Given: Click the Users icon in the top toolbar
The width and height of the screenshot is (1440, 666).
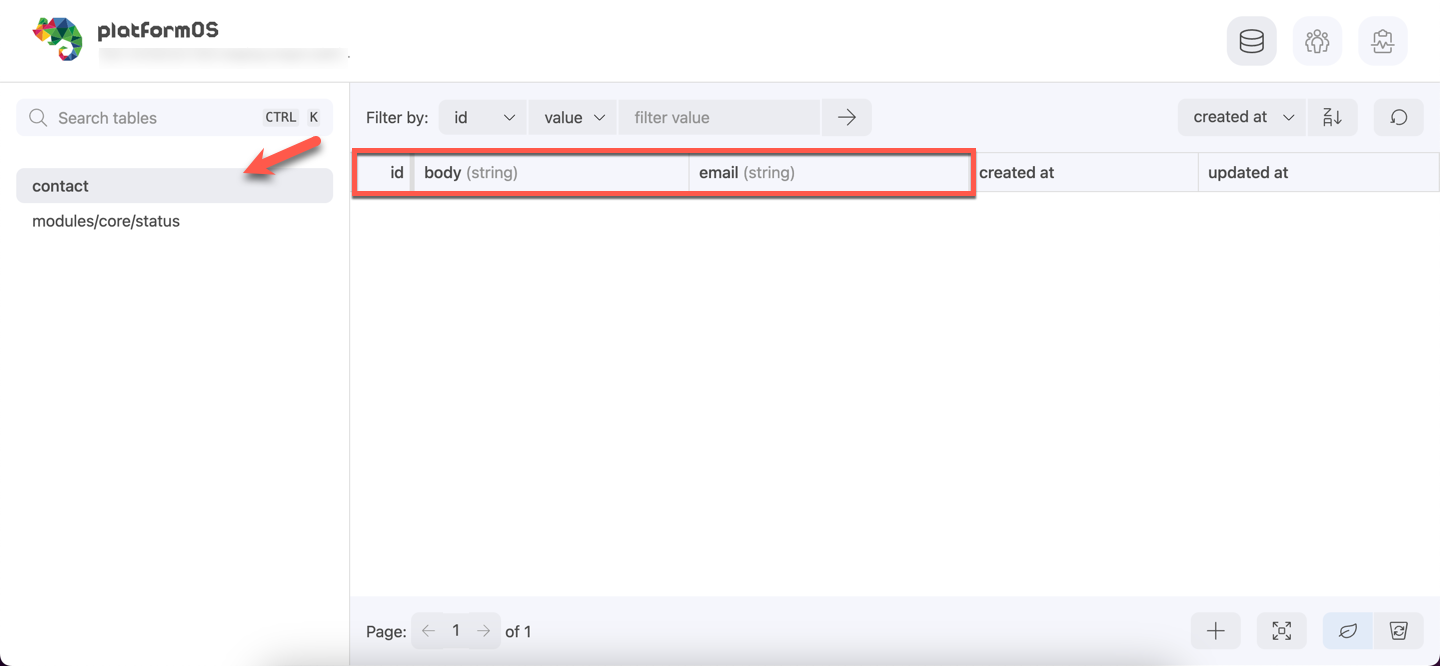Looking at the screenshot, I should 1317,40.
